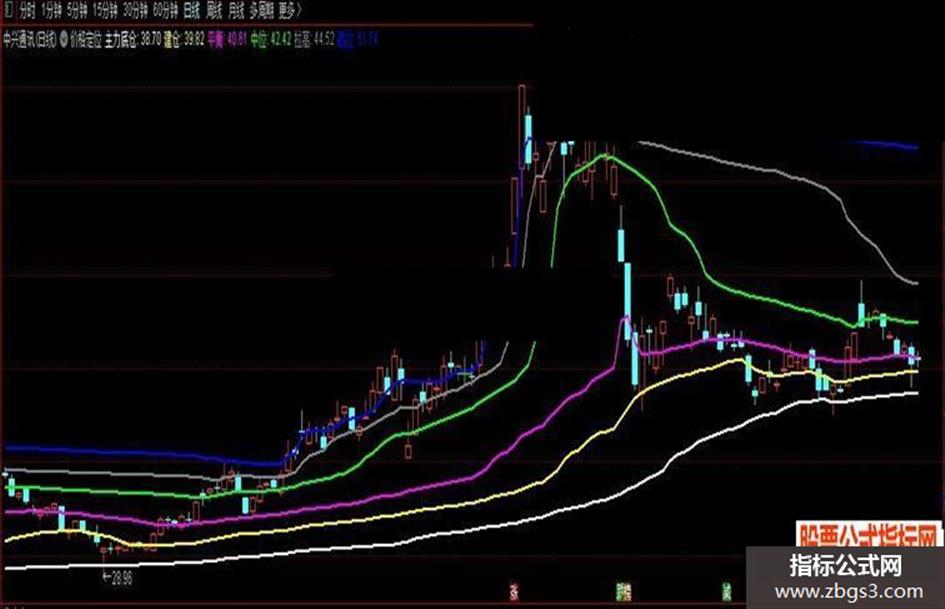Screen dimensions: 945x609
Task: Open the 多周期 multi-period view
Action: pos(262,10)
